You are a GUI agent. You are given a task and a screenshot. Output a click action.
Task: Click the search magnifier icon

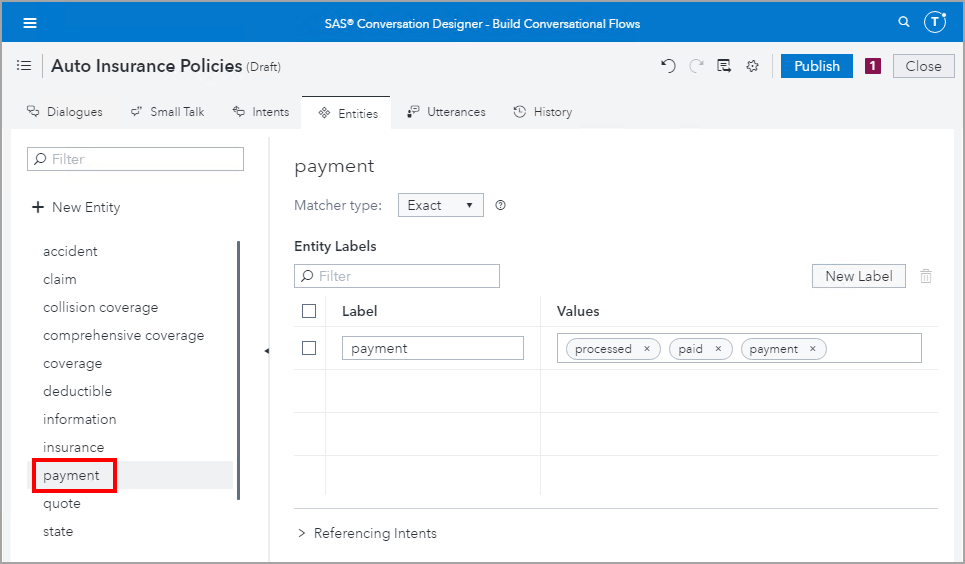tap(903, 22)
